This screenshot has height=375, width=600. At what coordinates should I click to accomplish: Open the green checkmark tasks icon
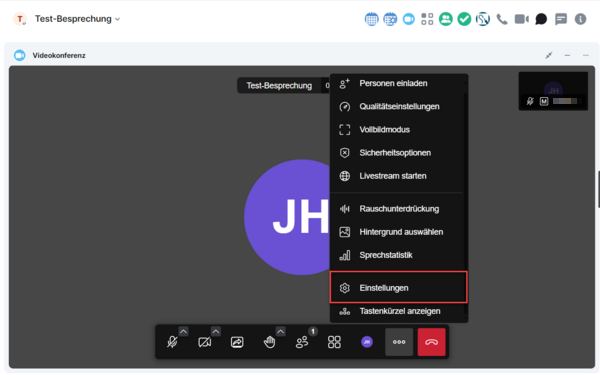point(464,19)
